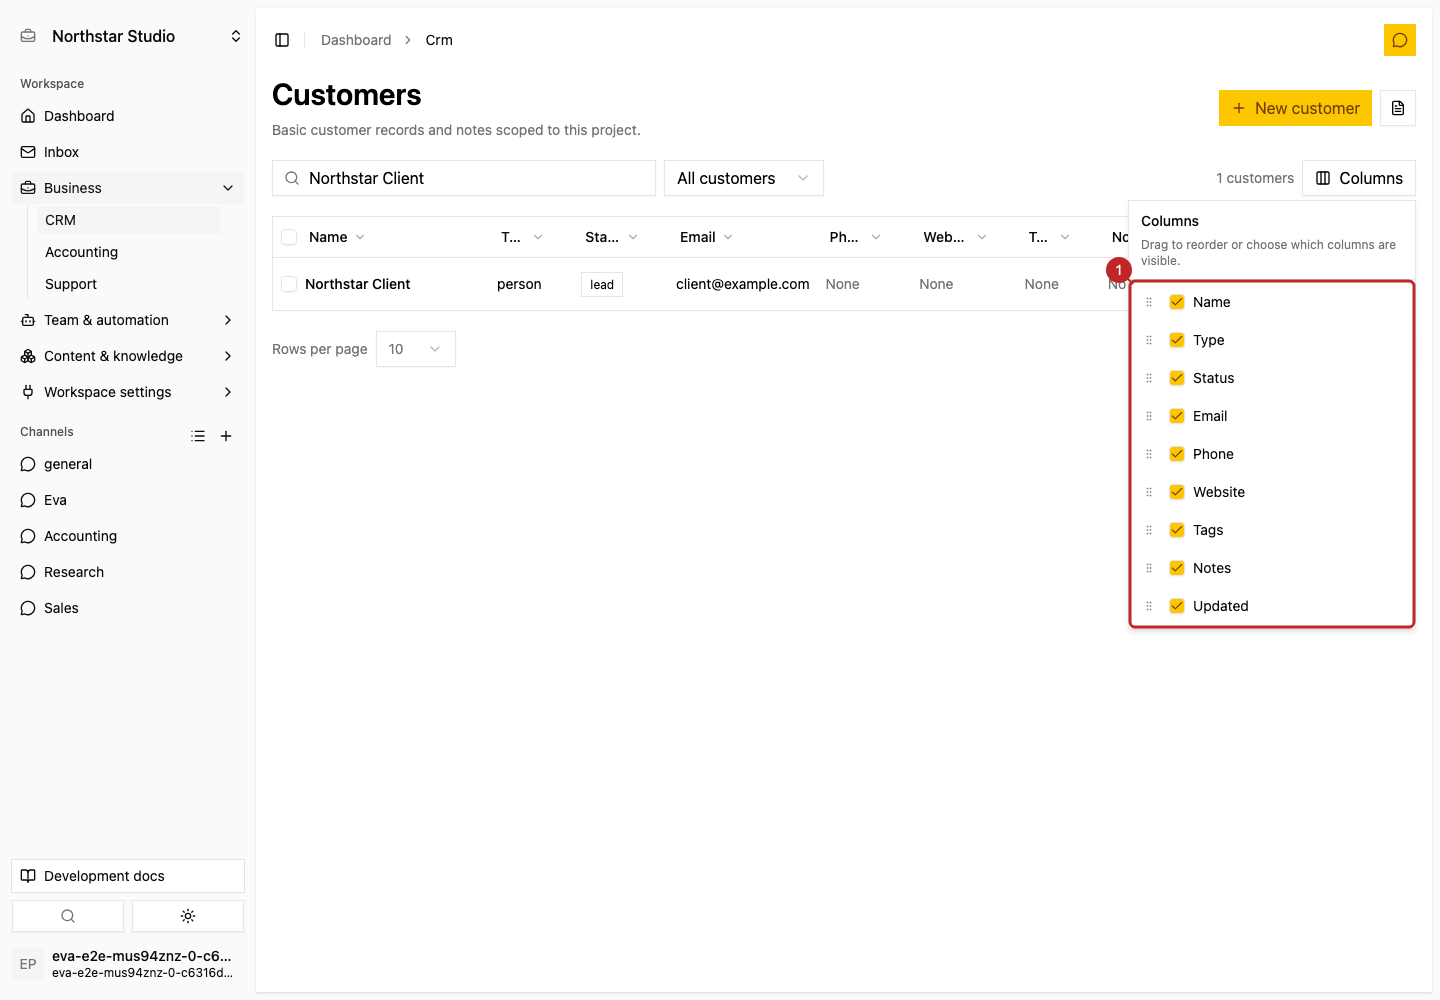Click the Inbox envelope icon
The image size is (1440, 1000).
[x=28, y=152]
